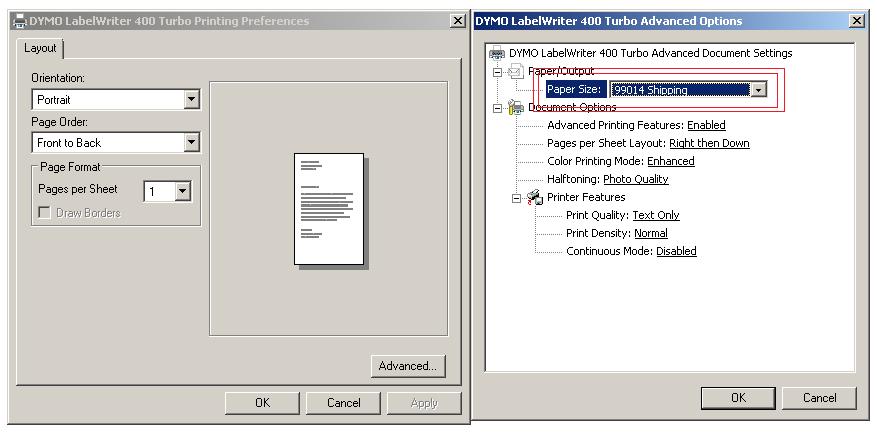Select the Layout tab
This screenshot has height=437, width=877.
point(40,48)
